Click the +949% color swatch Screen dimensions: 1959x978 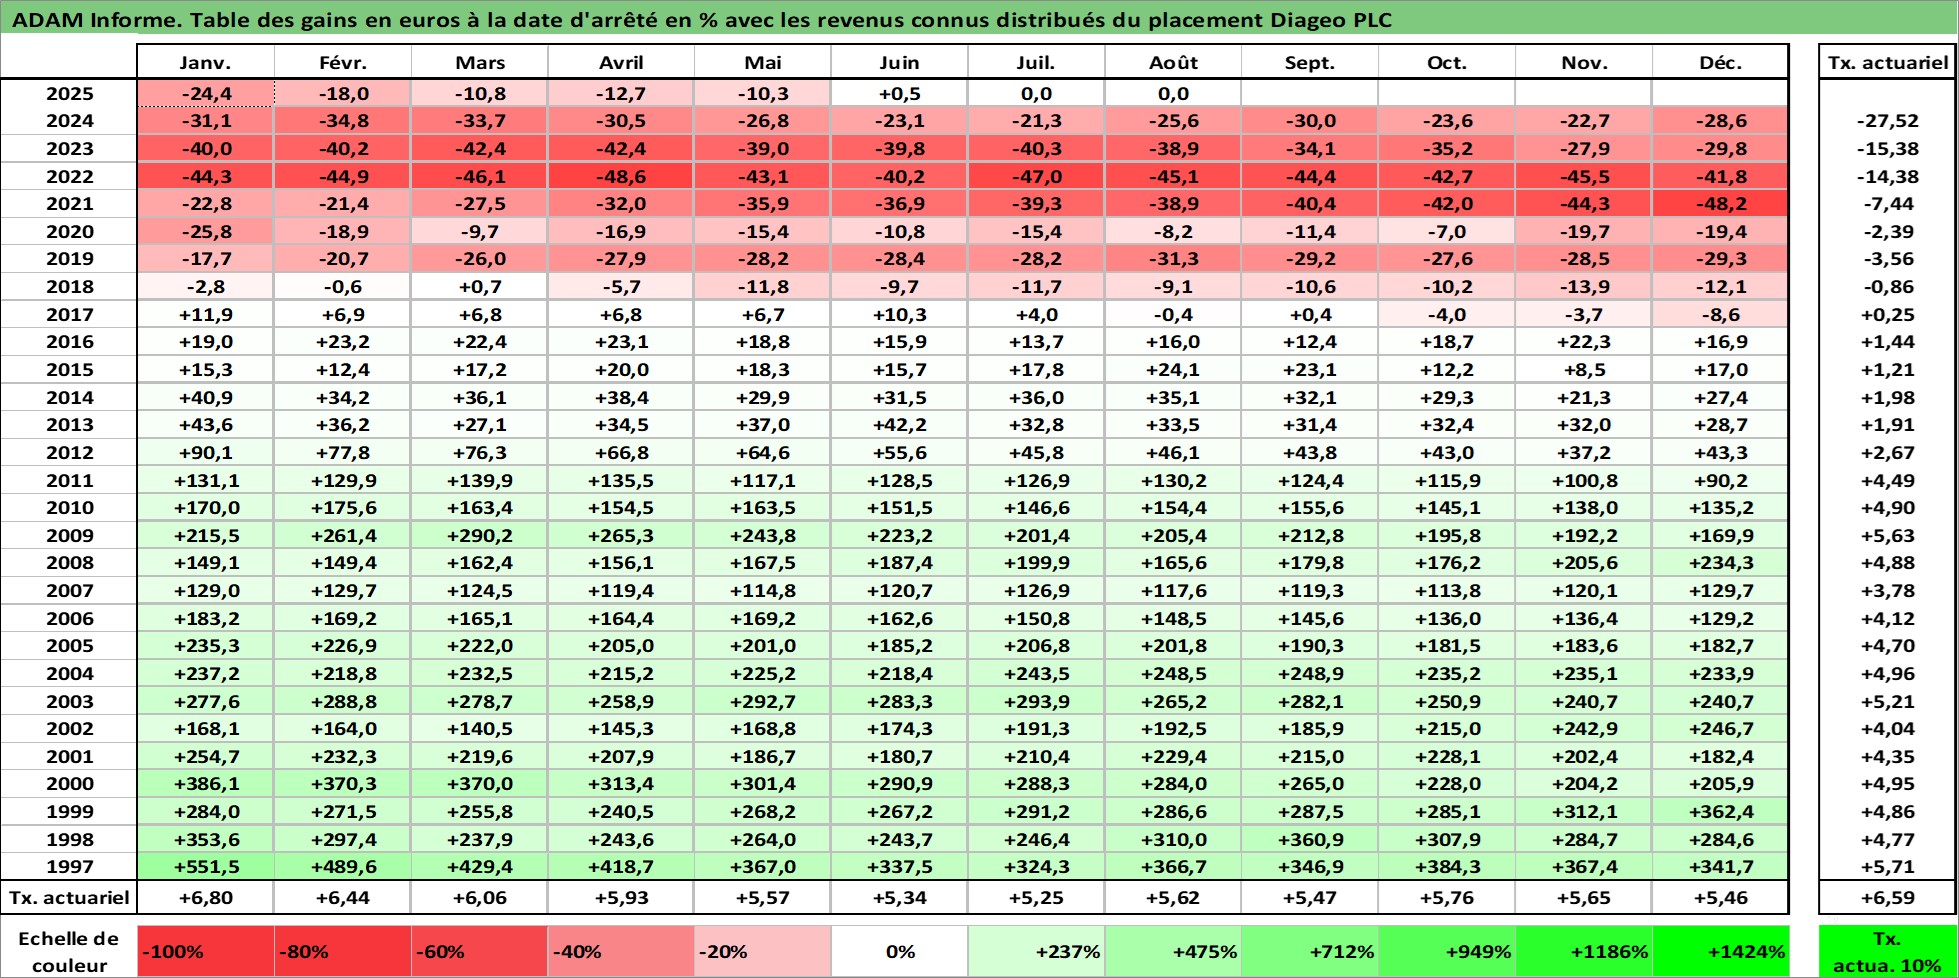click(x=1447, y=951)
